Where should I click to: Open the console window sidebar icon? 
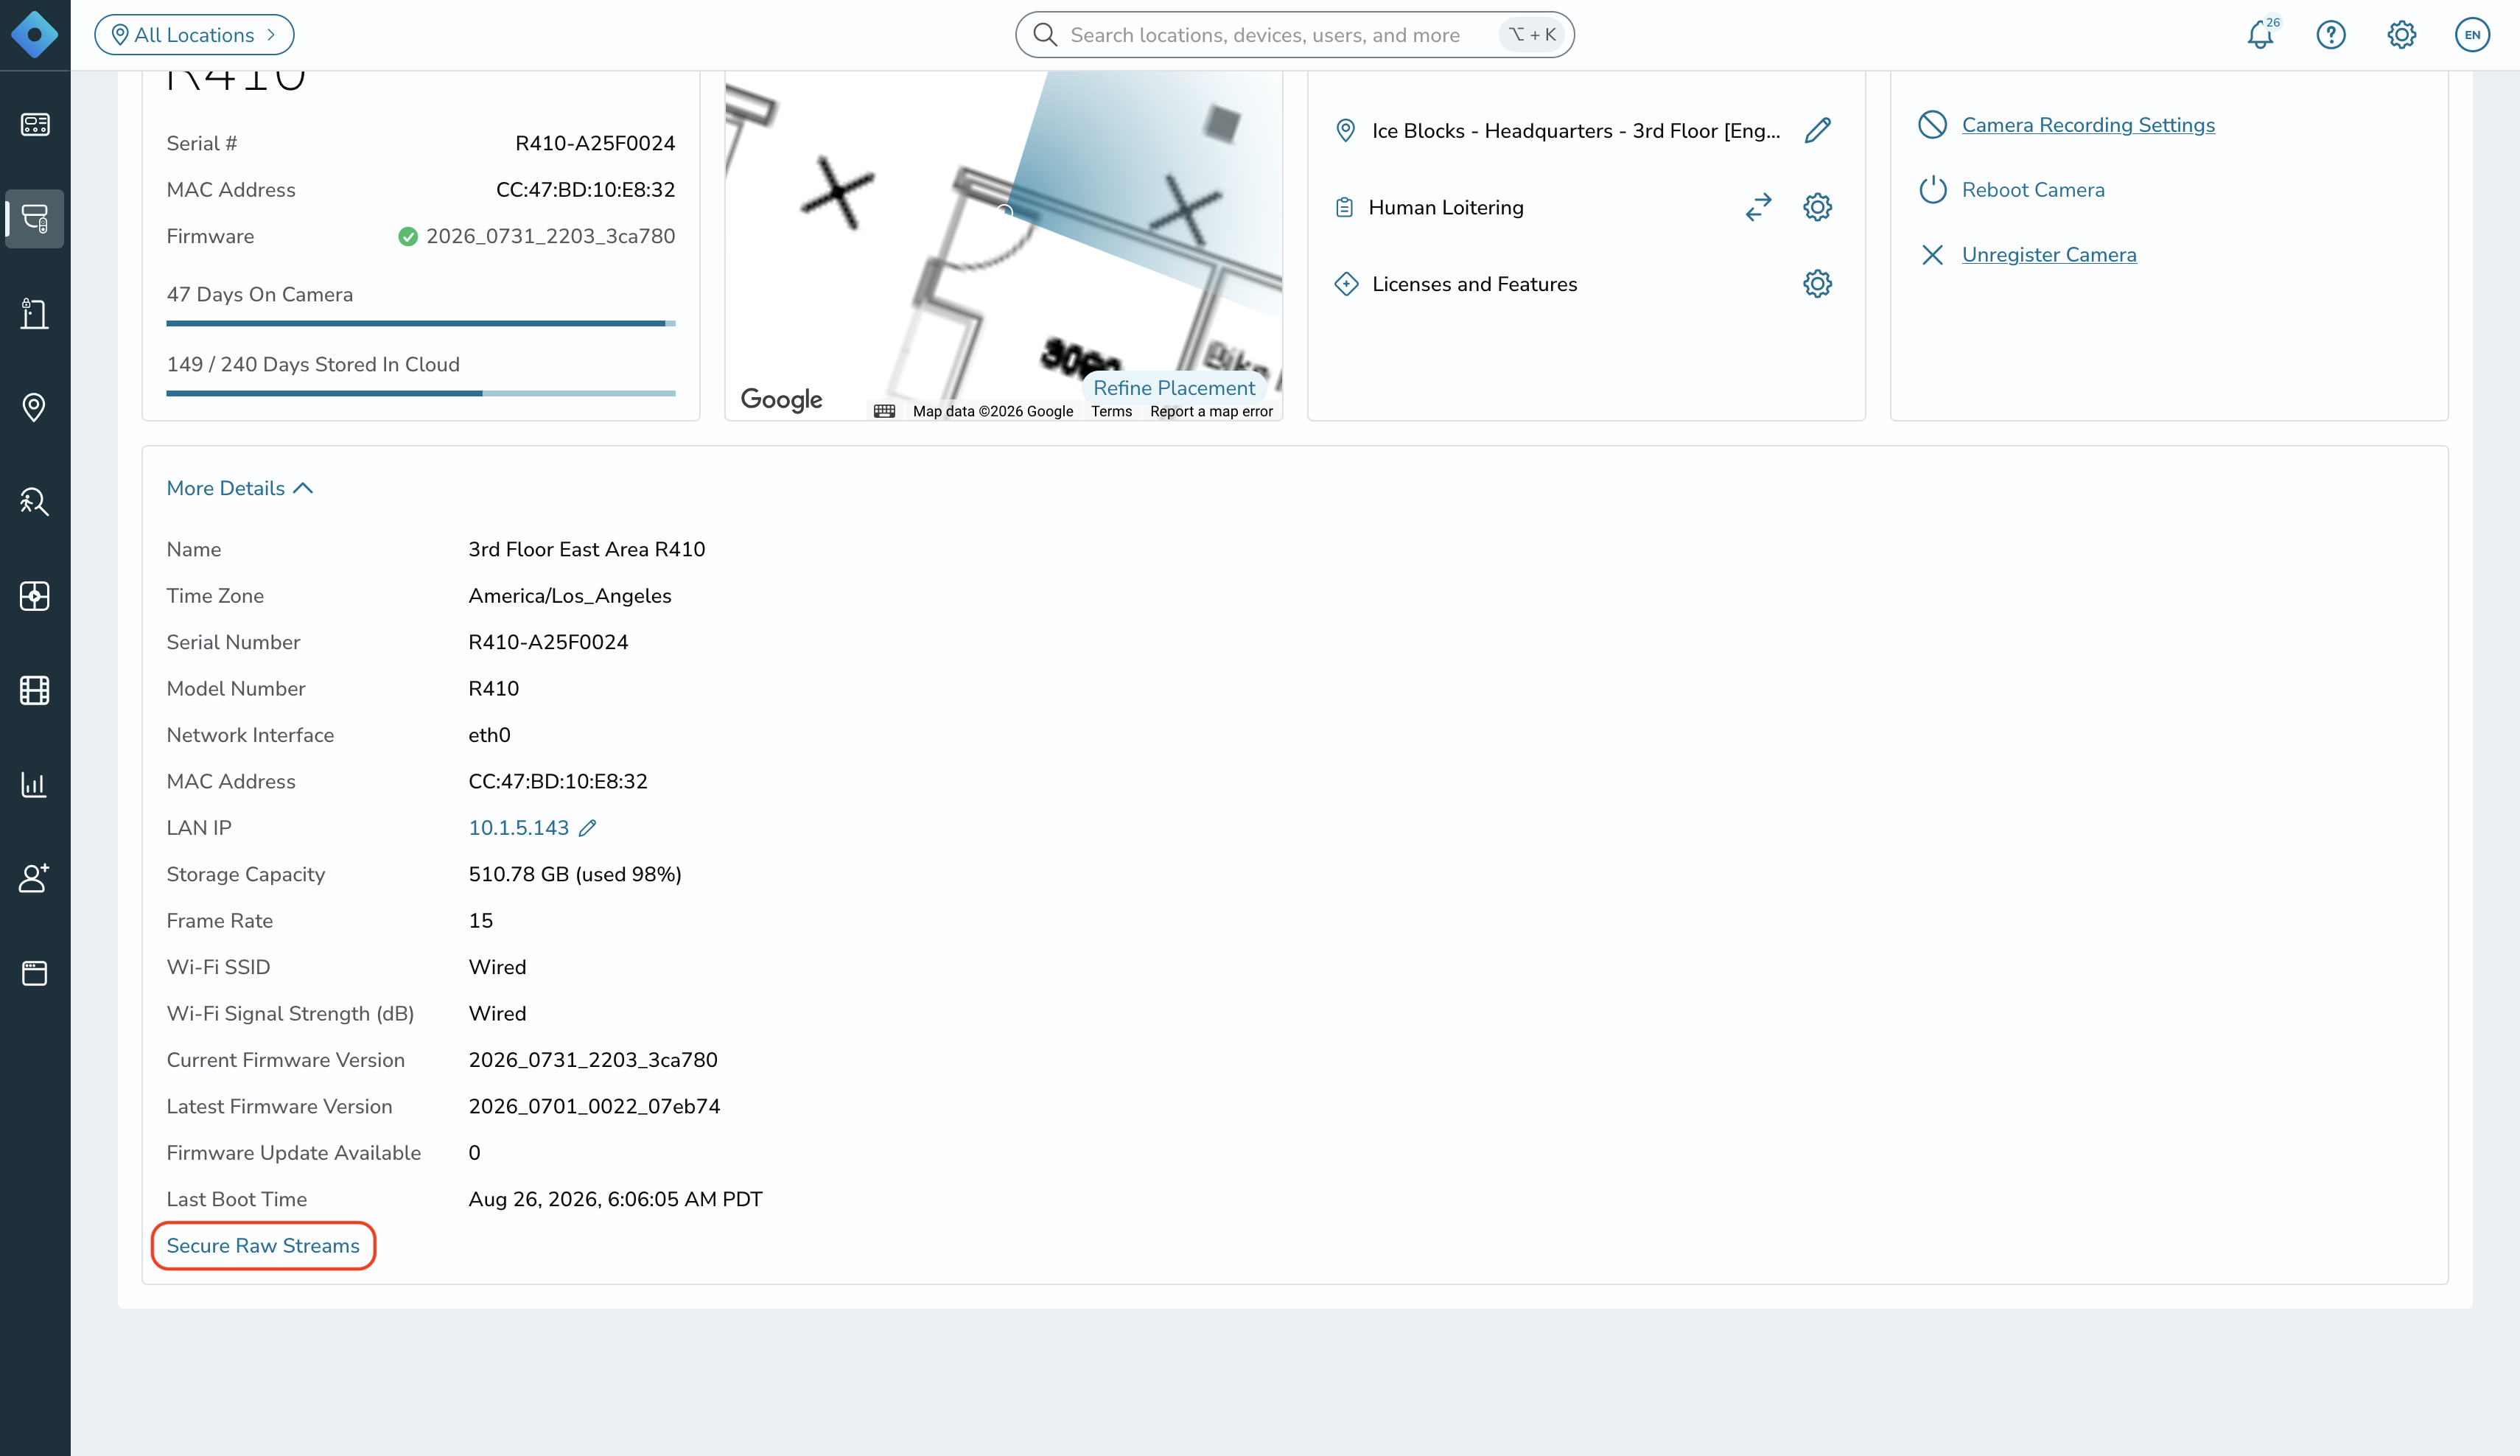click(x=35, y=973)
